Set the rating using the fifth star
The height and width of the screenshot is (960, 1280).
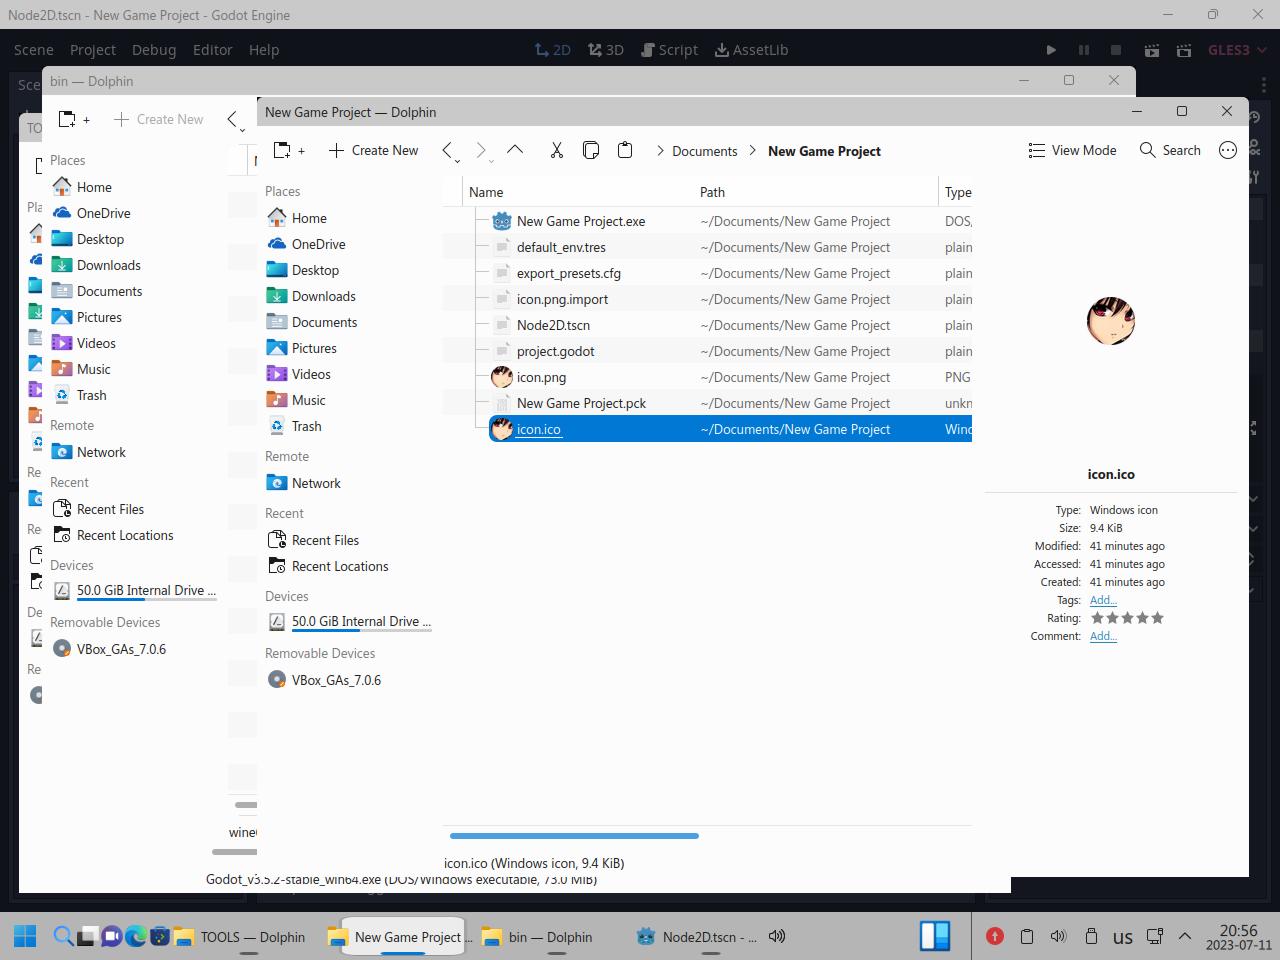(x=1157, y=618)
